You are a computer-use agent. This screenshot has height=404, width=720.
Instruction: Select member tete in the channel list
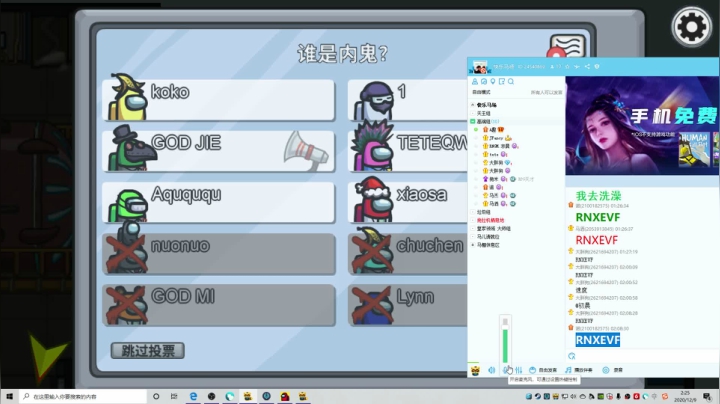495,154
